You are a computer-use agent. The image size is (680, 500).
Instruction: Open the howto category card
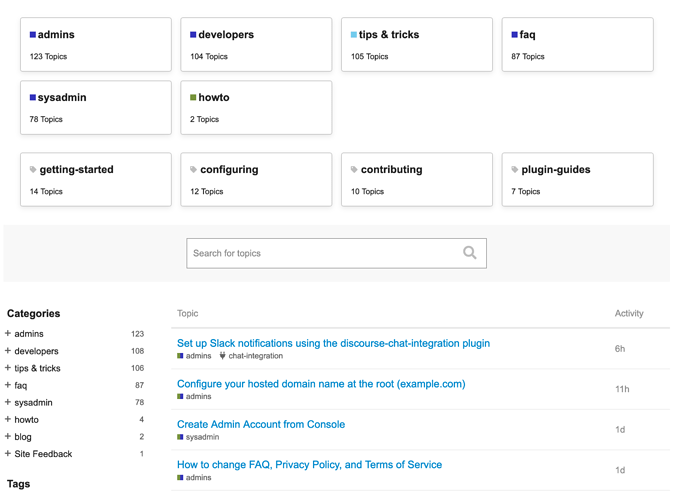(256, 108)
